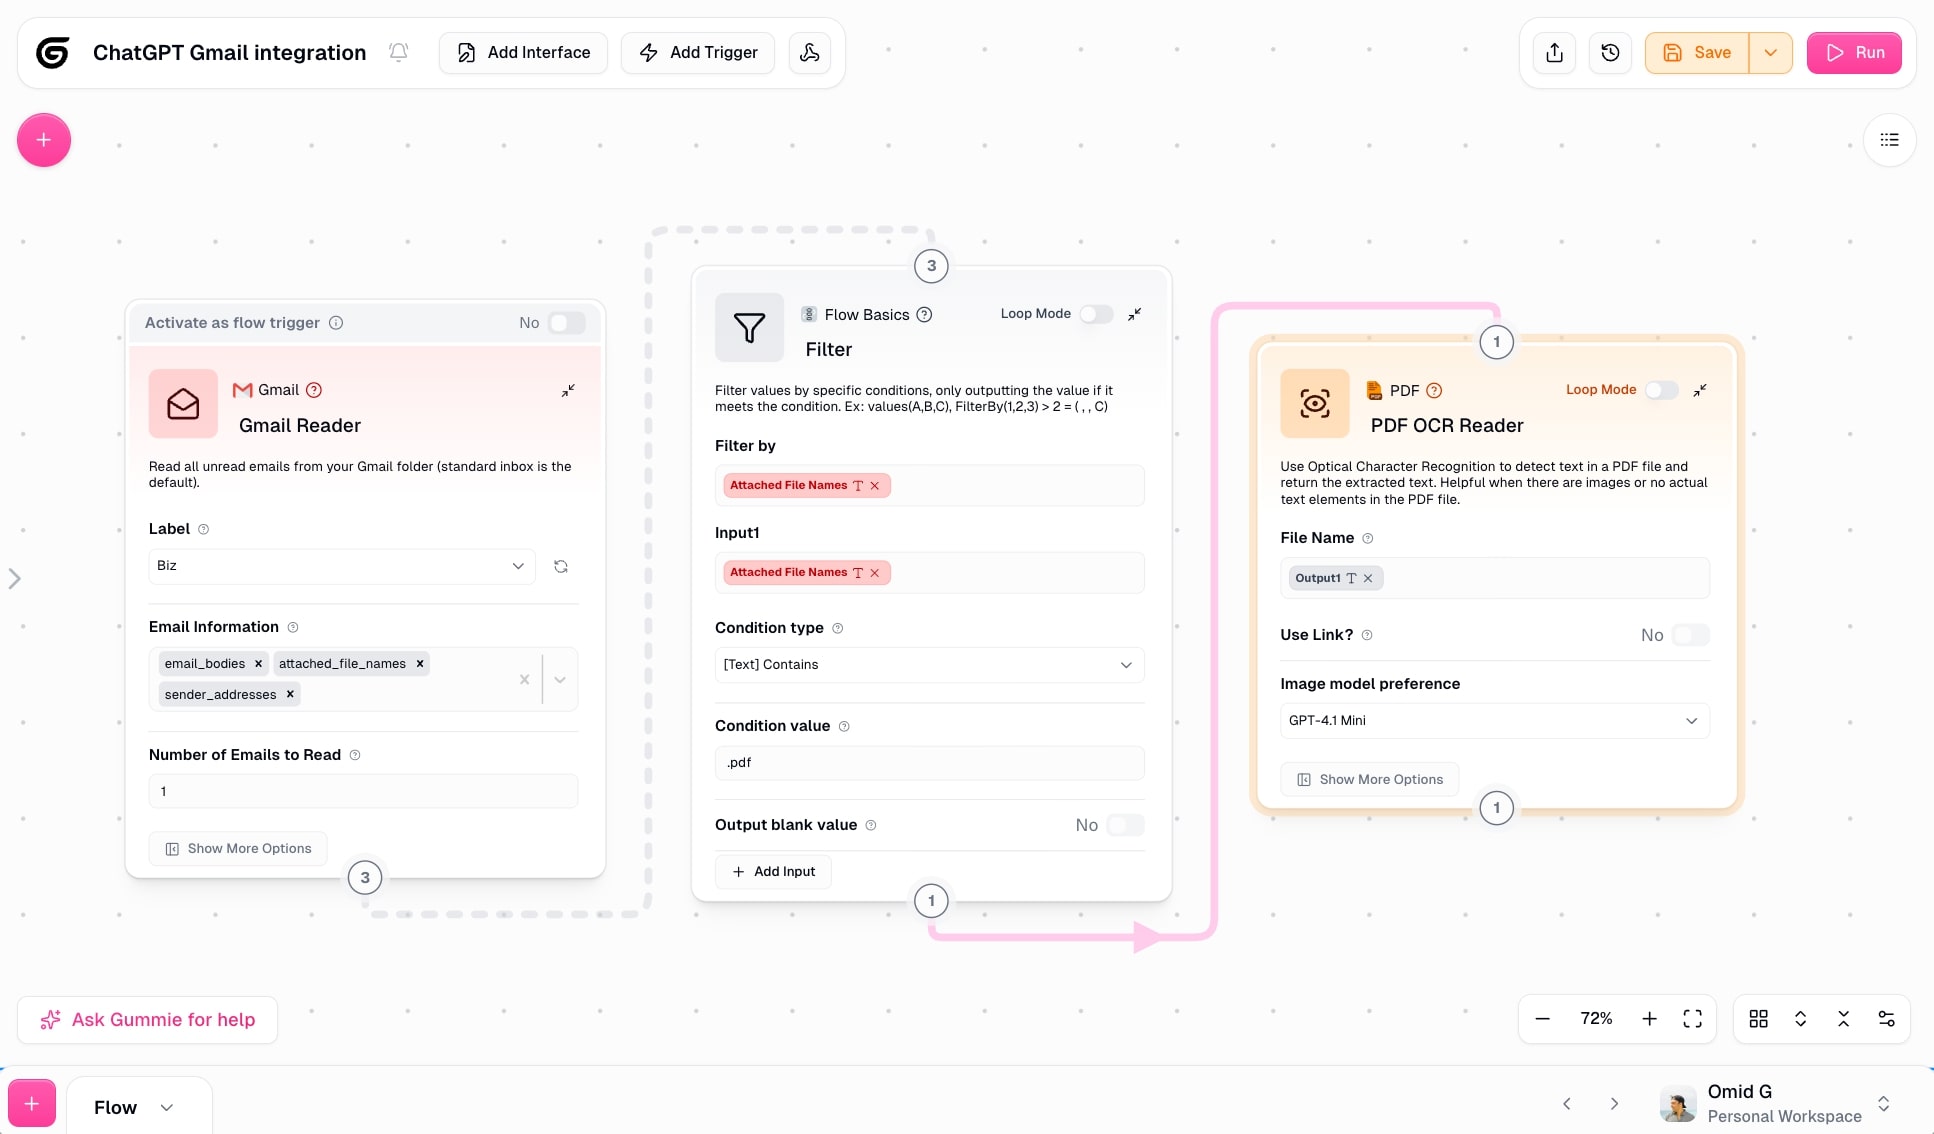Open version history icon
Viewport: 1934px width, 1134px height.
click(x=1610, y=53)
